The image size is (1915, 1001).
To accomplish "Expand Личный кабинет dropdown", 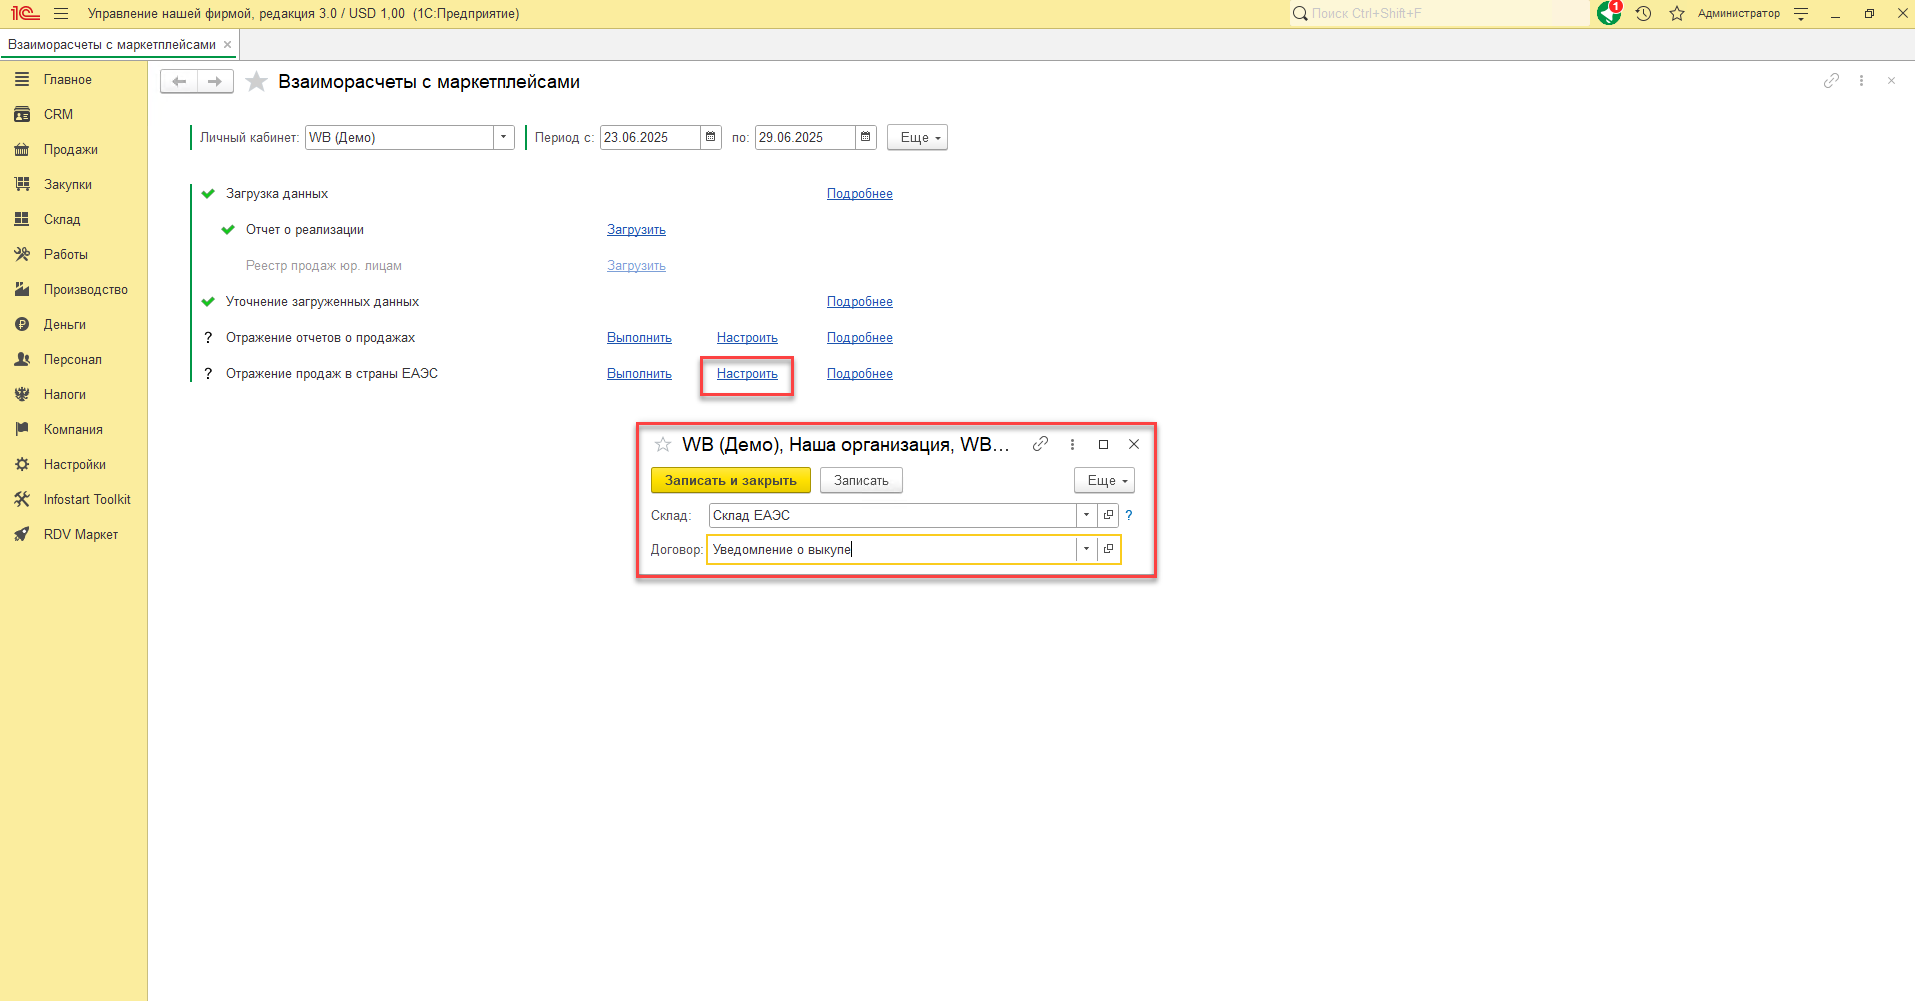I will pos(504,137).
